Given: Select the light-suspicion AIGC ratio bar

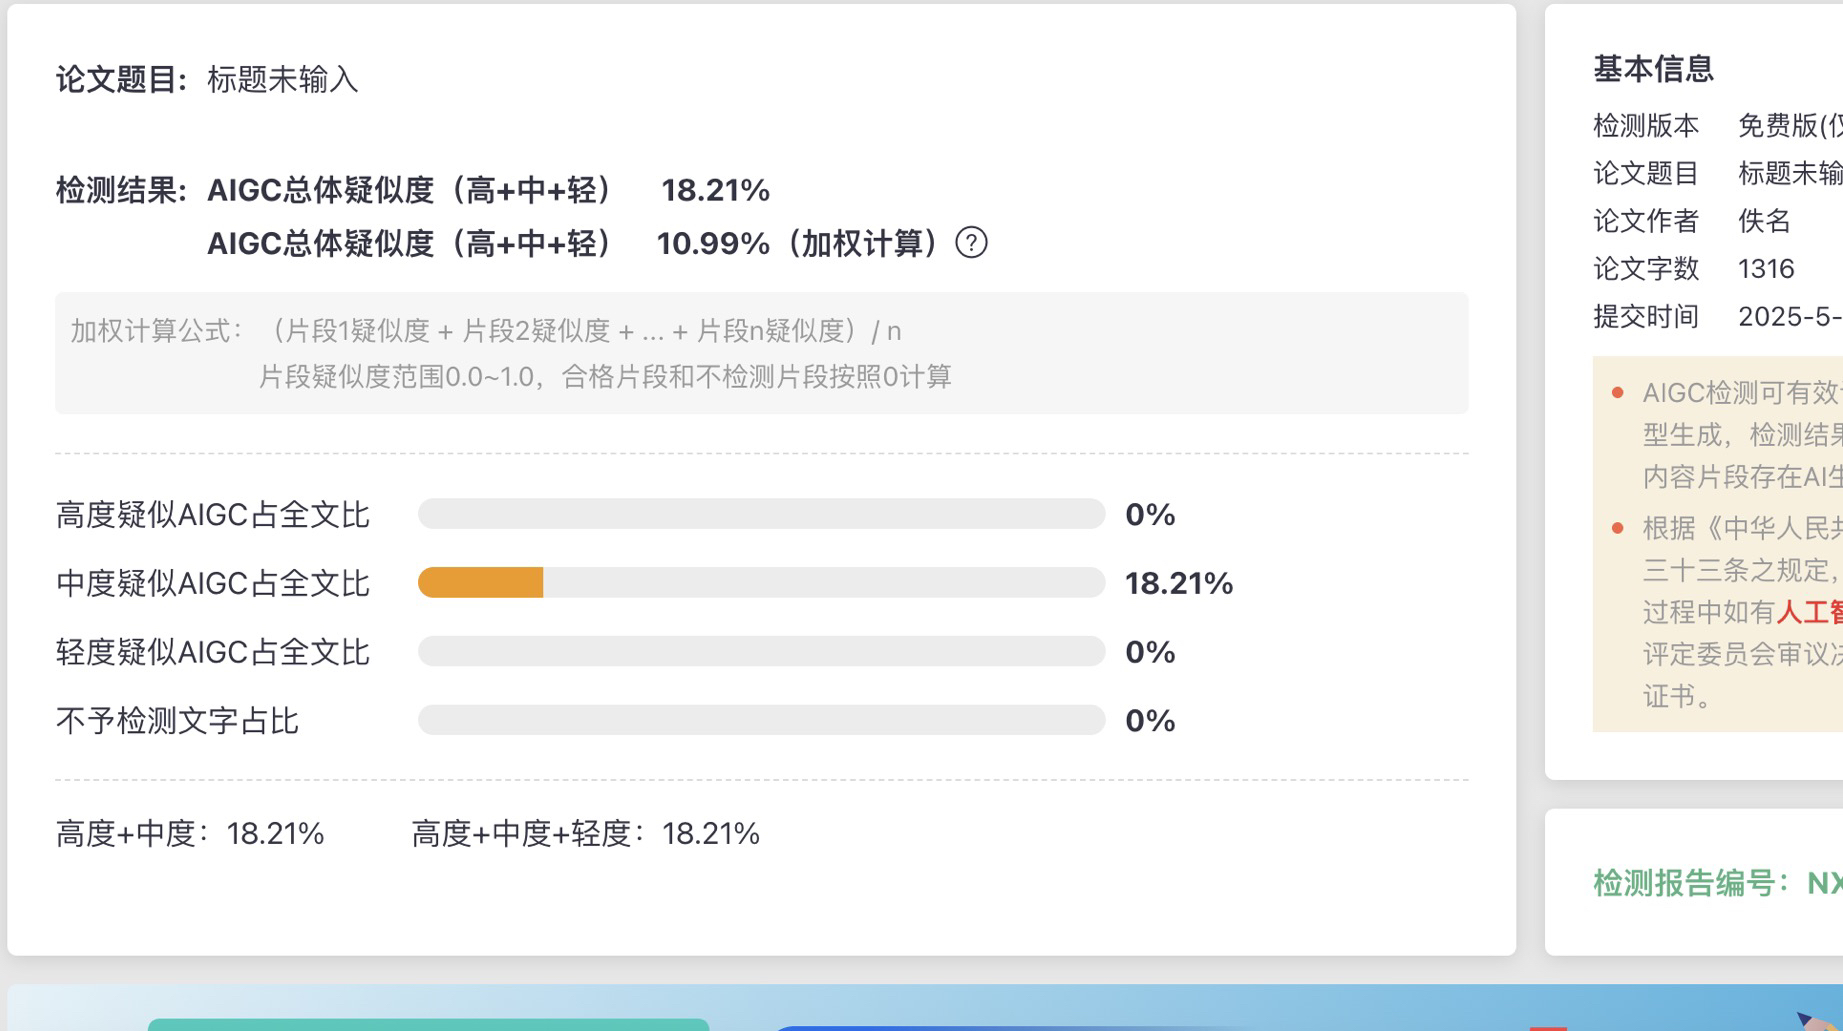Looking at the screenshot, I should pos(761,652).
